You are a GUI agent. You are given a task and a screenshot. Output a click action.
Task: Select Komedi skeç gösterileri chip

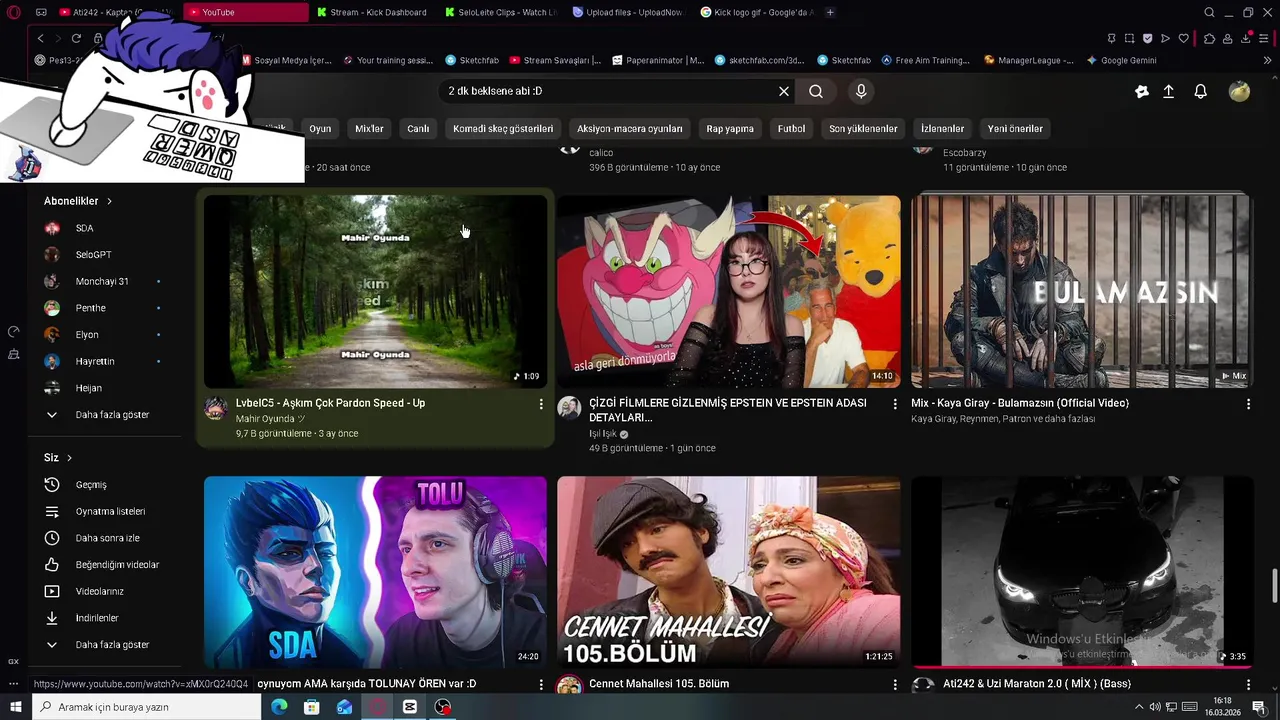[503, 128]
